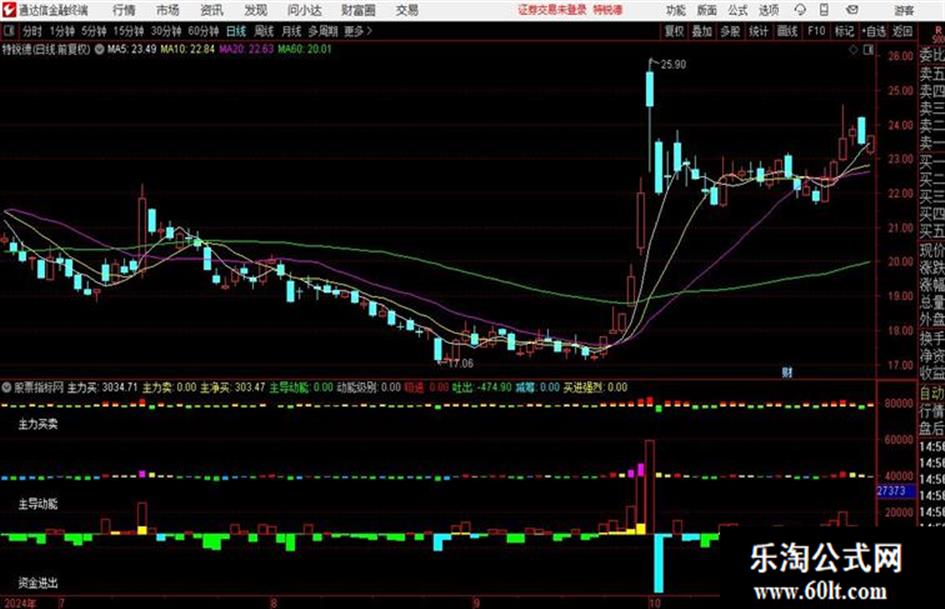This screenshot has height=609, width=945.
Task: Click the 证券交易未登录 login link
Action: tap(552, 10)
